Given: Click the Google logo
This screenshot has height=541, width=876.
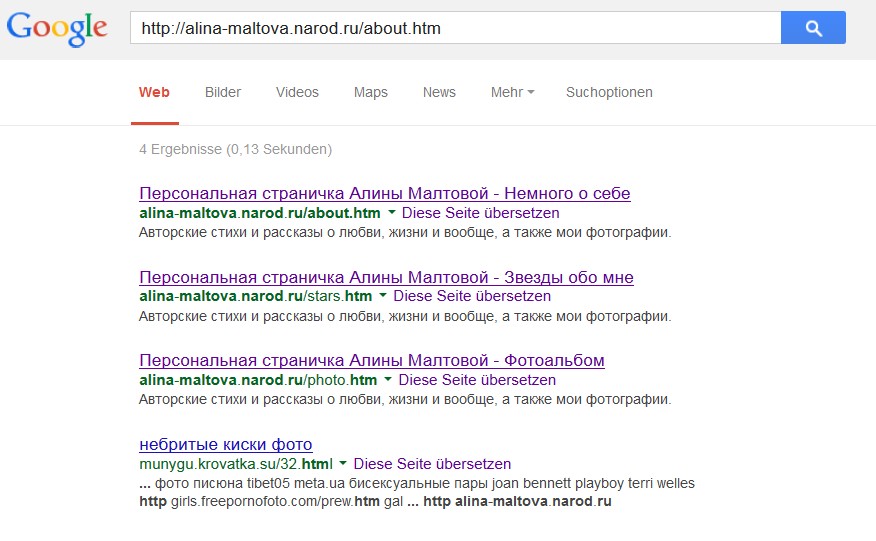Looking at the screenshot, I should tap(56, 29).
